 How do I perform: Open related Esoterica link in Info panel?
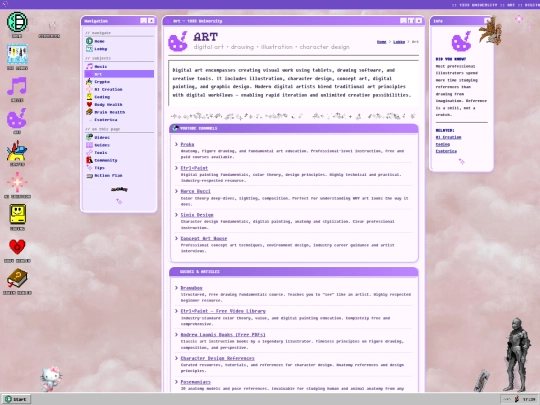[x=446, y=151]
